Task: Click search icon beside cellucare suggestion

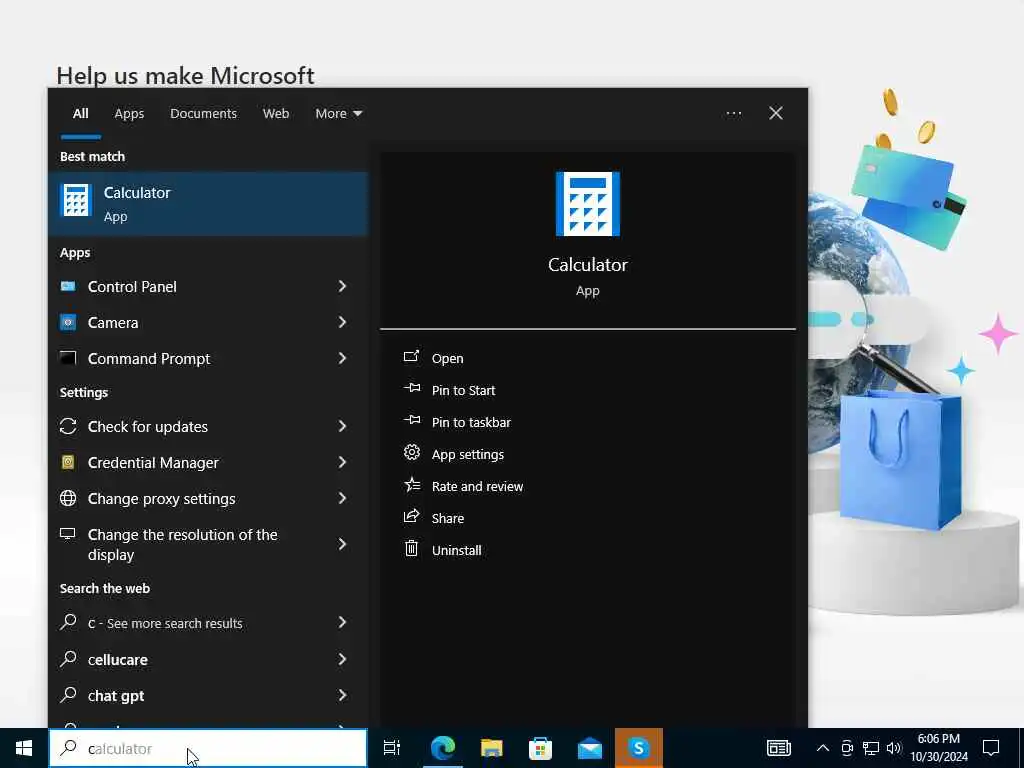Action: point(68,659)
